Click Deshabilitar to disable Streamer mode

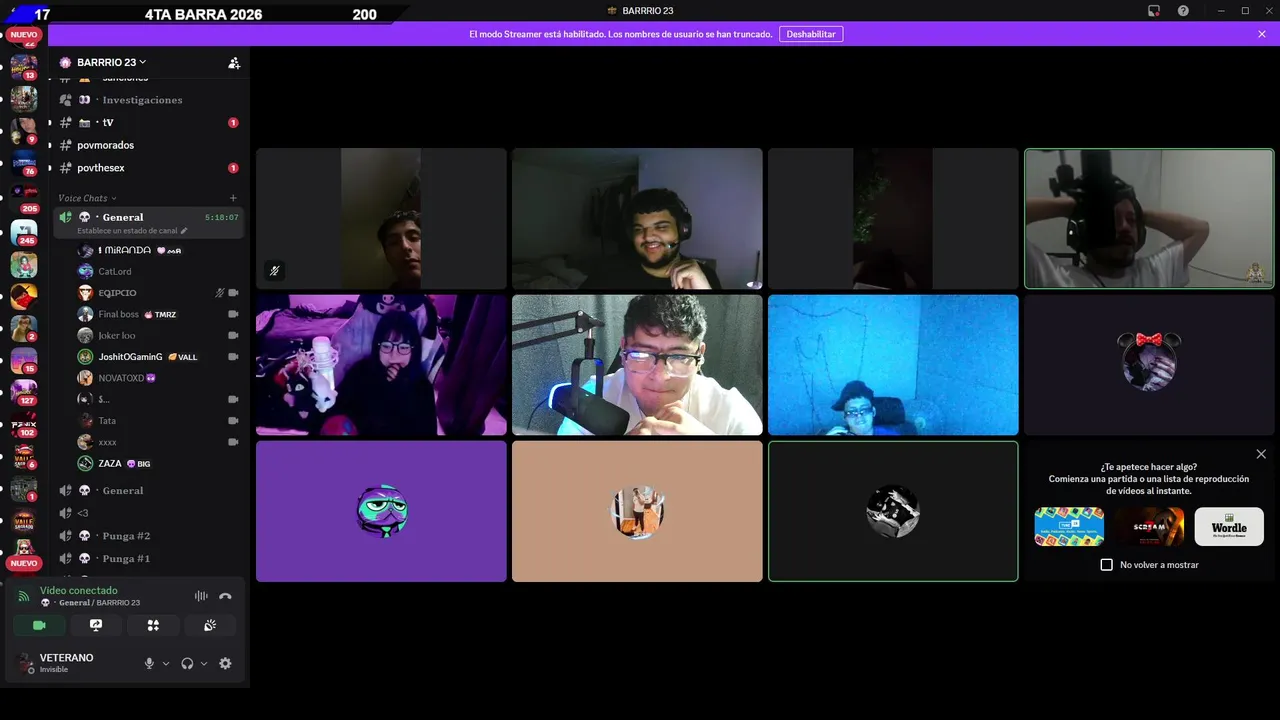(x=811, y=34)
